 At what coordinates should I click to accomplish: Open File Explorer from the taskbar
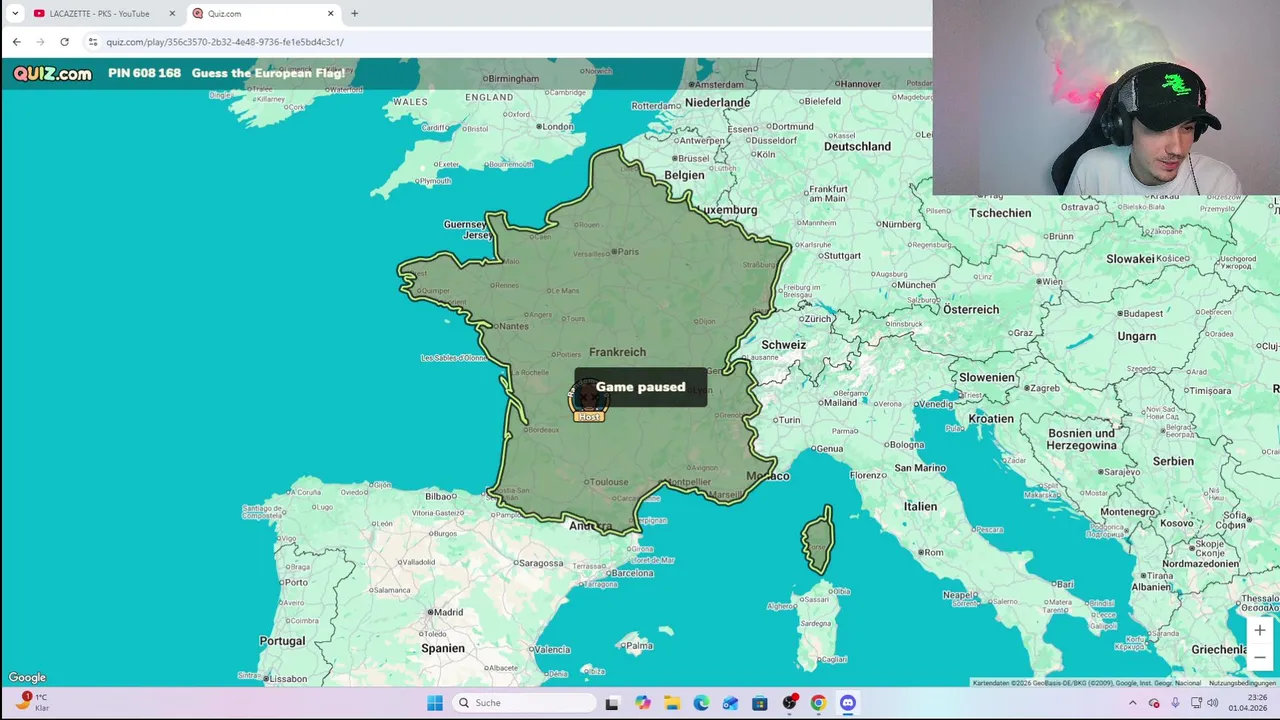(671, 703)
